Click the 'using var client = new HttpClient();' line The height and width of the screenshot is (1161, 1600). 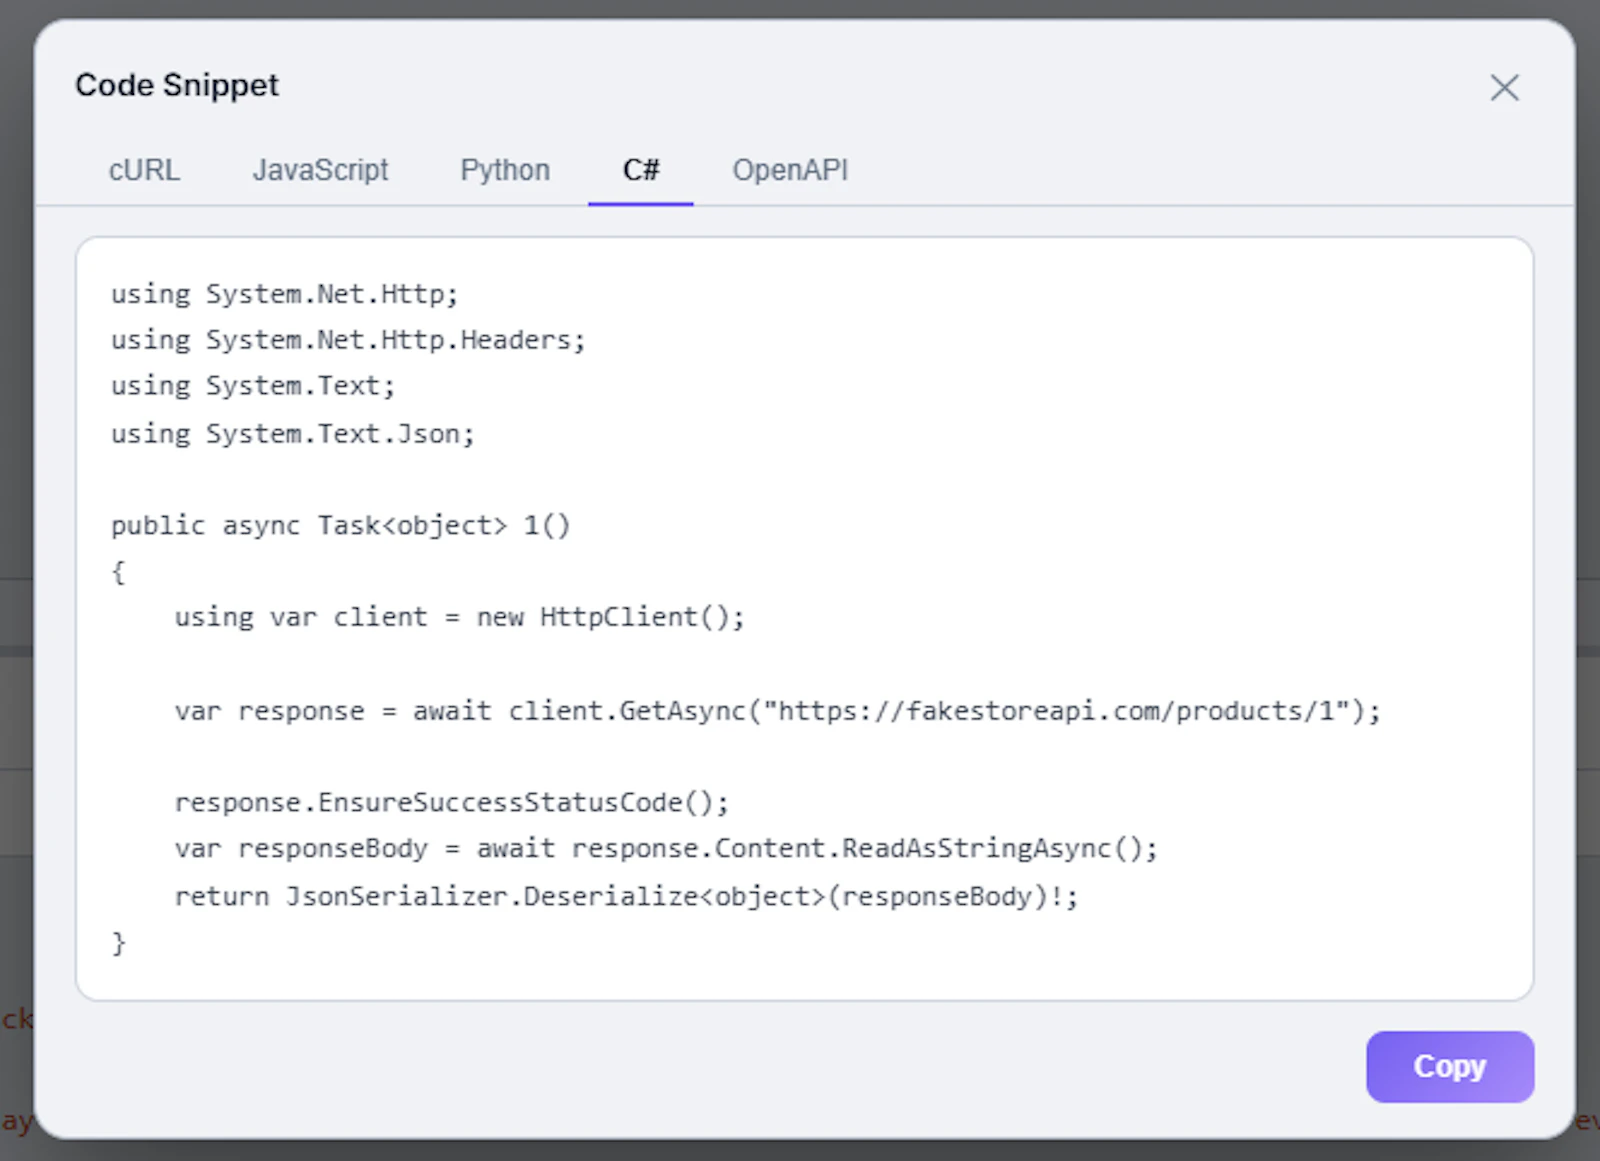460,617
